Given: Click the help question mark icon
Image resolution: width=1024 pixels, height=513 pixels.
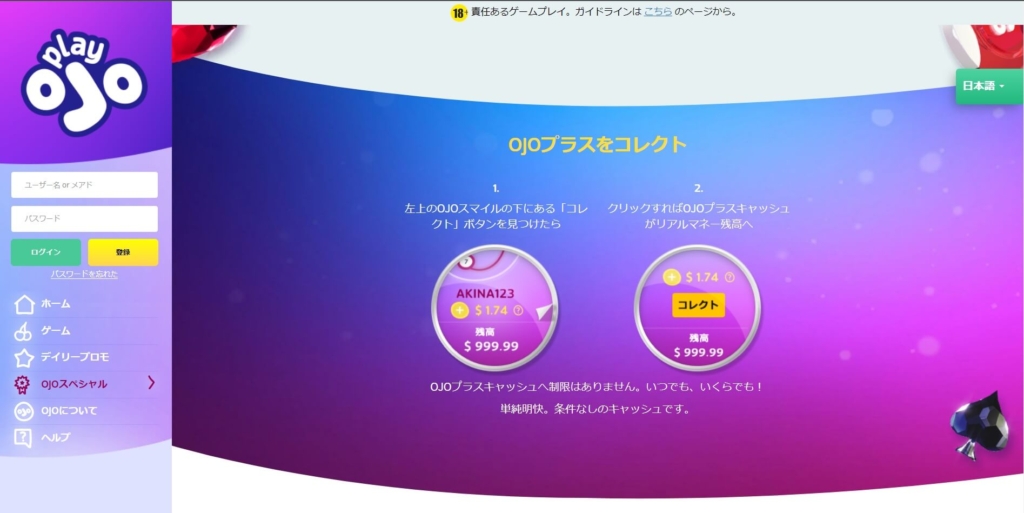Looking at the screenshot, I should [23, 438].
